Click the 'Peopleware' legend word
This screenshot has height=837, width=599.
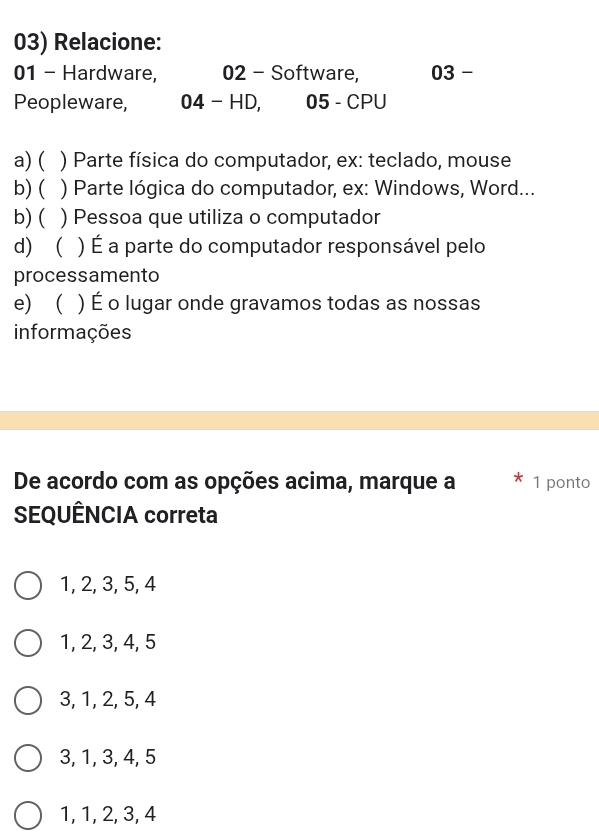[71, 102]
